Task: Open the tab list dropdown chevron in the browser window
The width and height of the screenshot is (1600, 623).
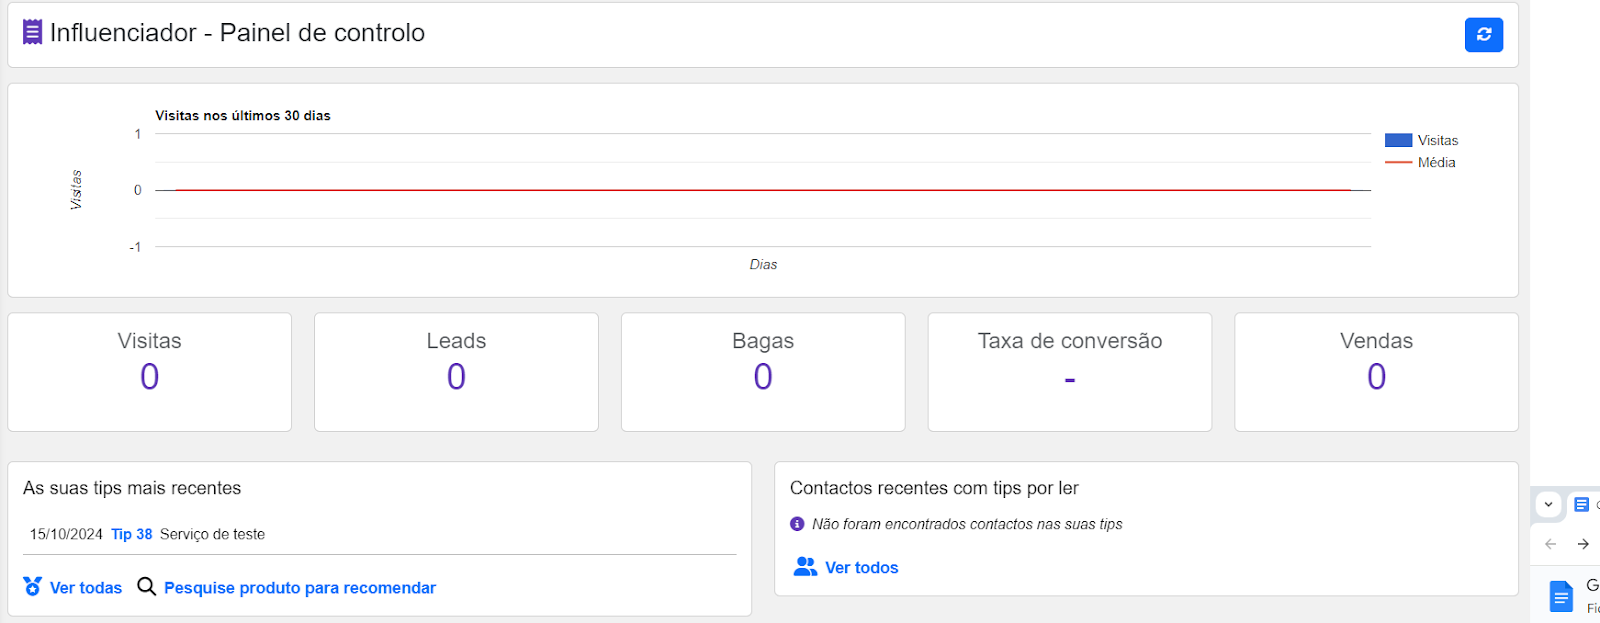Action: pyautogui.click(x=1548, y=504)
